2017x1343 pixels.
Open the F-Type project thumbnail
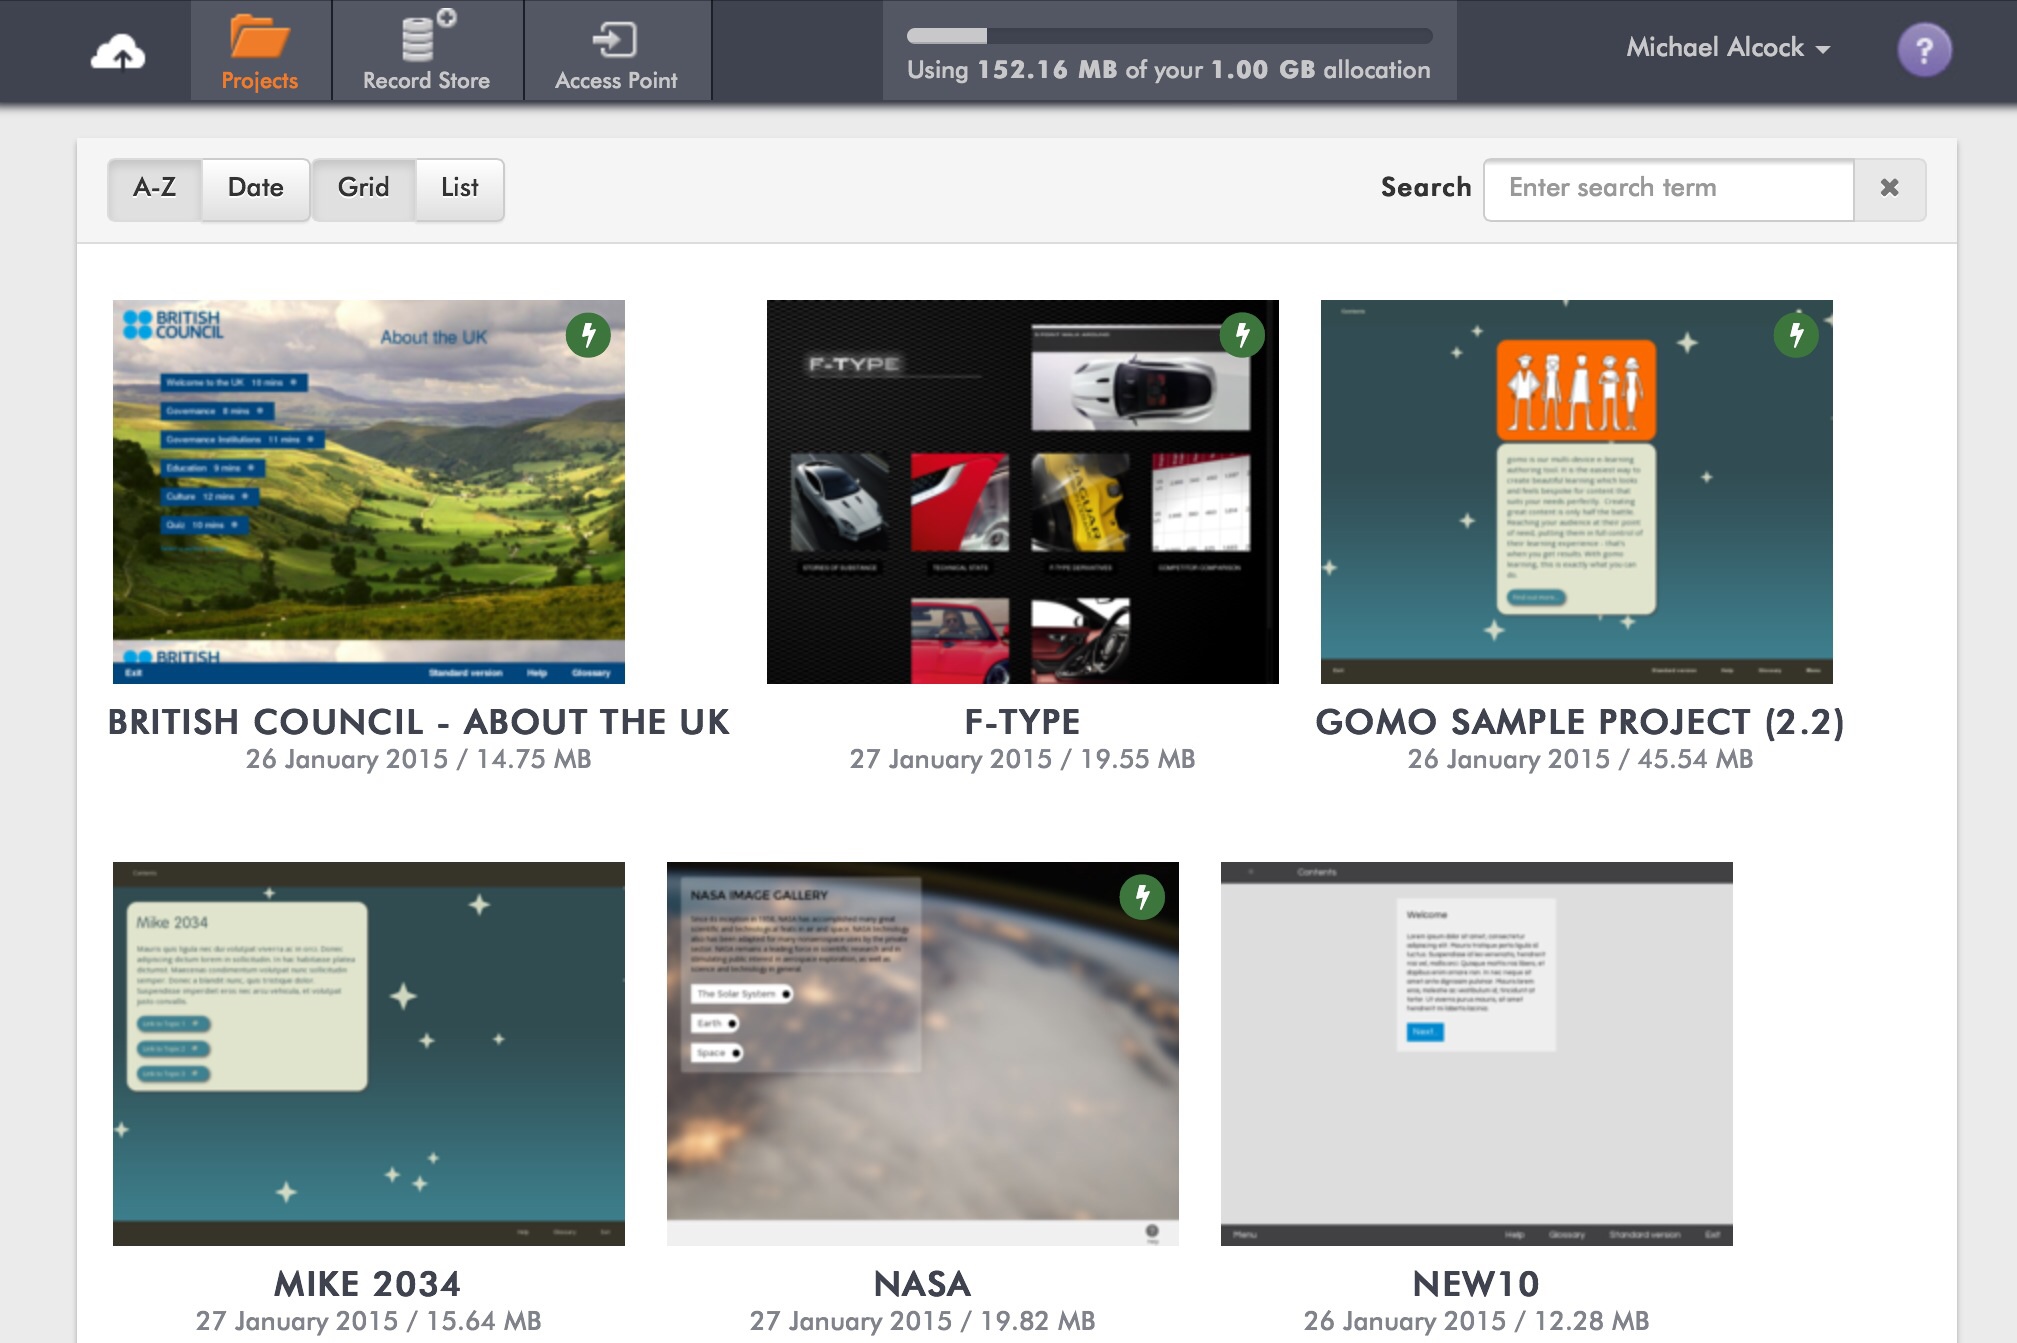(x=1023, y=492)
